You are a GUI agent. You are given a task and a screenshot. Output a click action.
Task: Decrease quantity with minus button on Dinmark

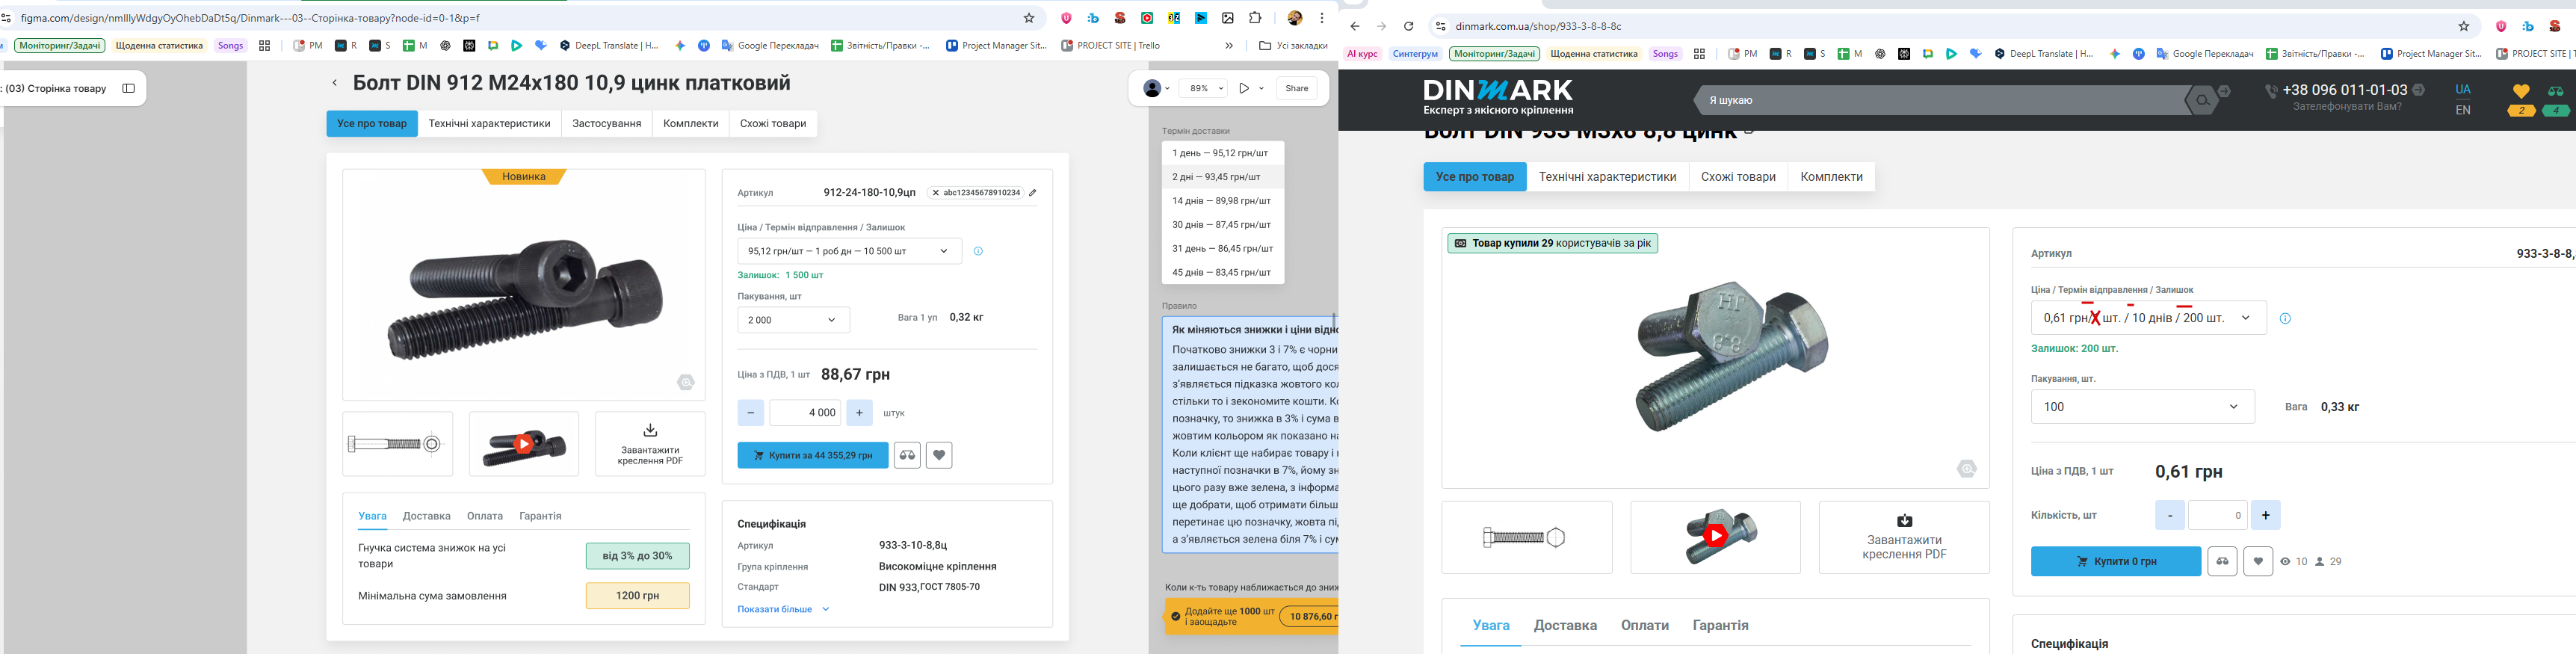tap(2169, 515)
